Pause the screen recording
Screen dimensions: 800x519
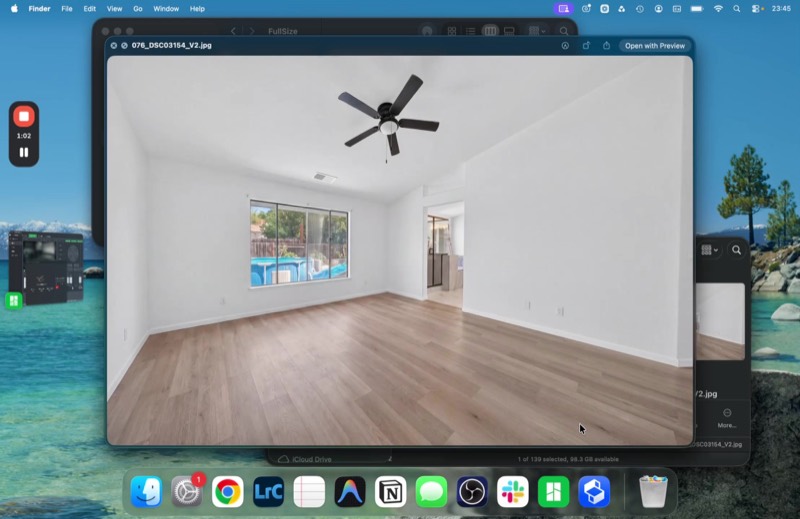pos(23,152)
